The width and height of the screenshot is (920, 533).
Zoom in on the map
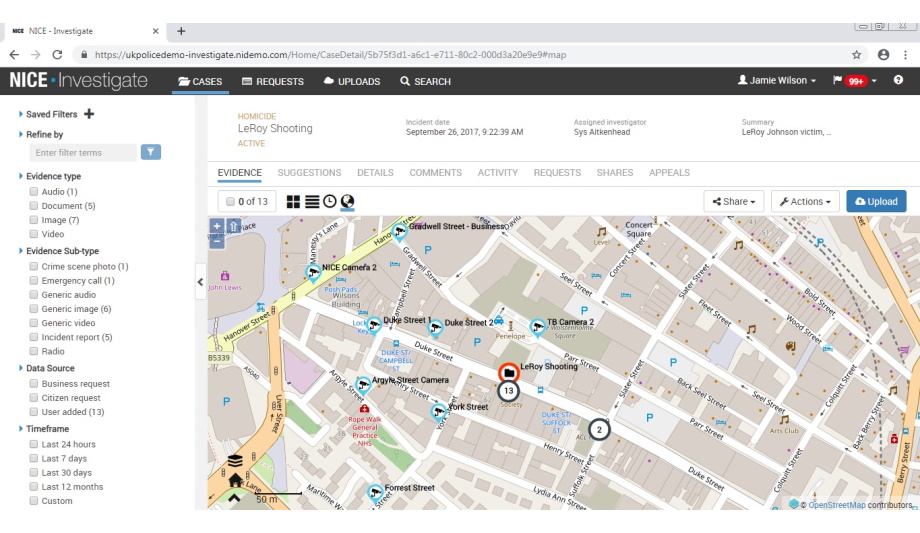[217, 227]
